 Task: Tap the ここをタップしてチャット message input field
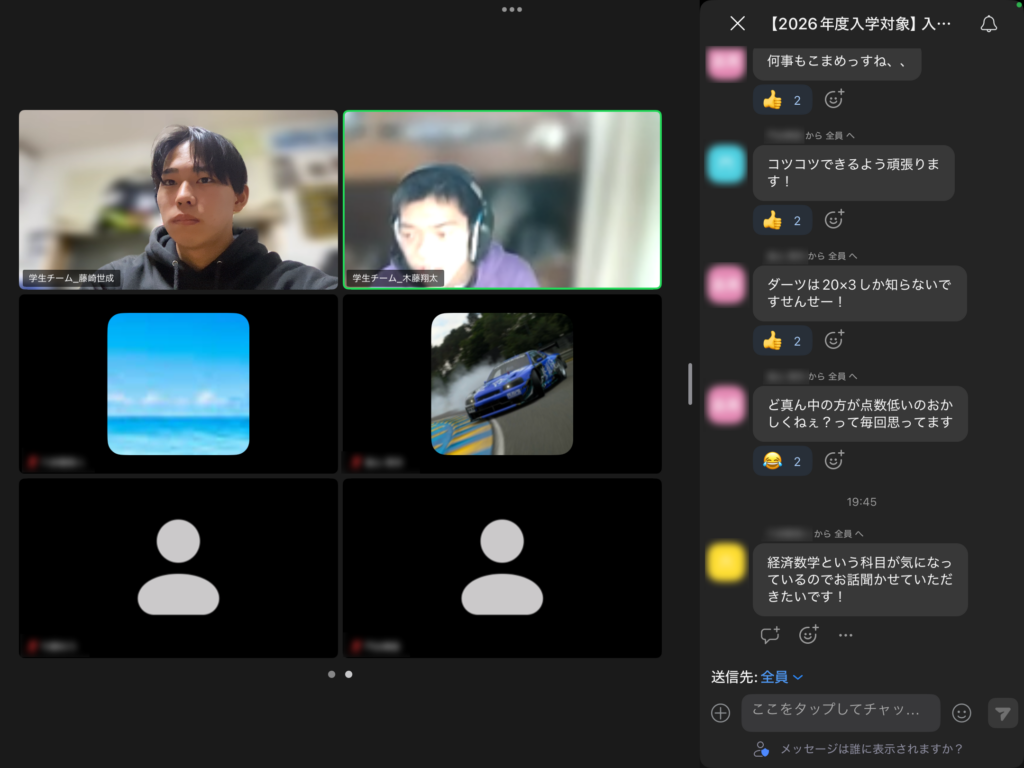point(840,712)
